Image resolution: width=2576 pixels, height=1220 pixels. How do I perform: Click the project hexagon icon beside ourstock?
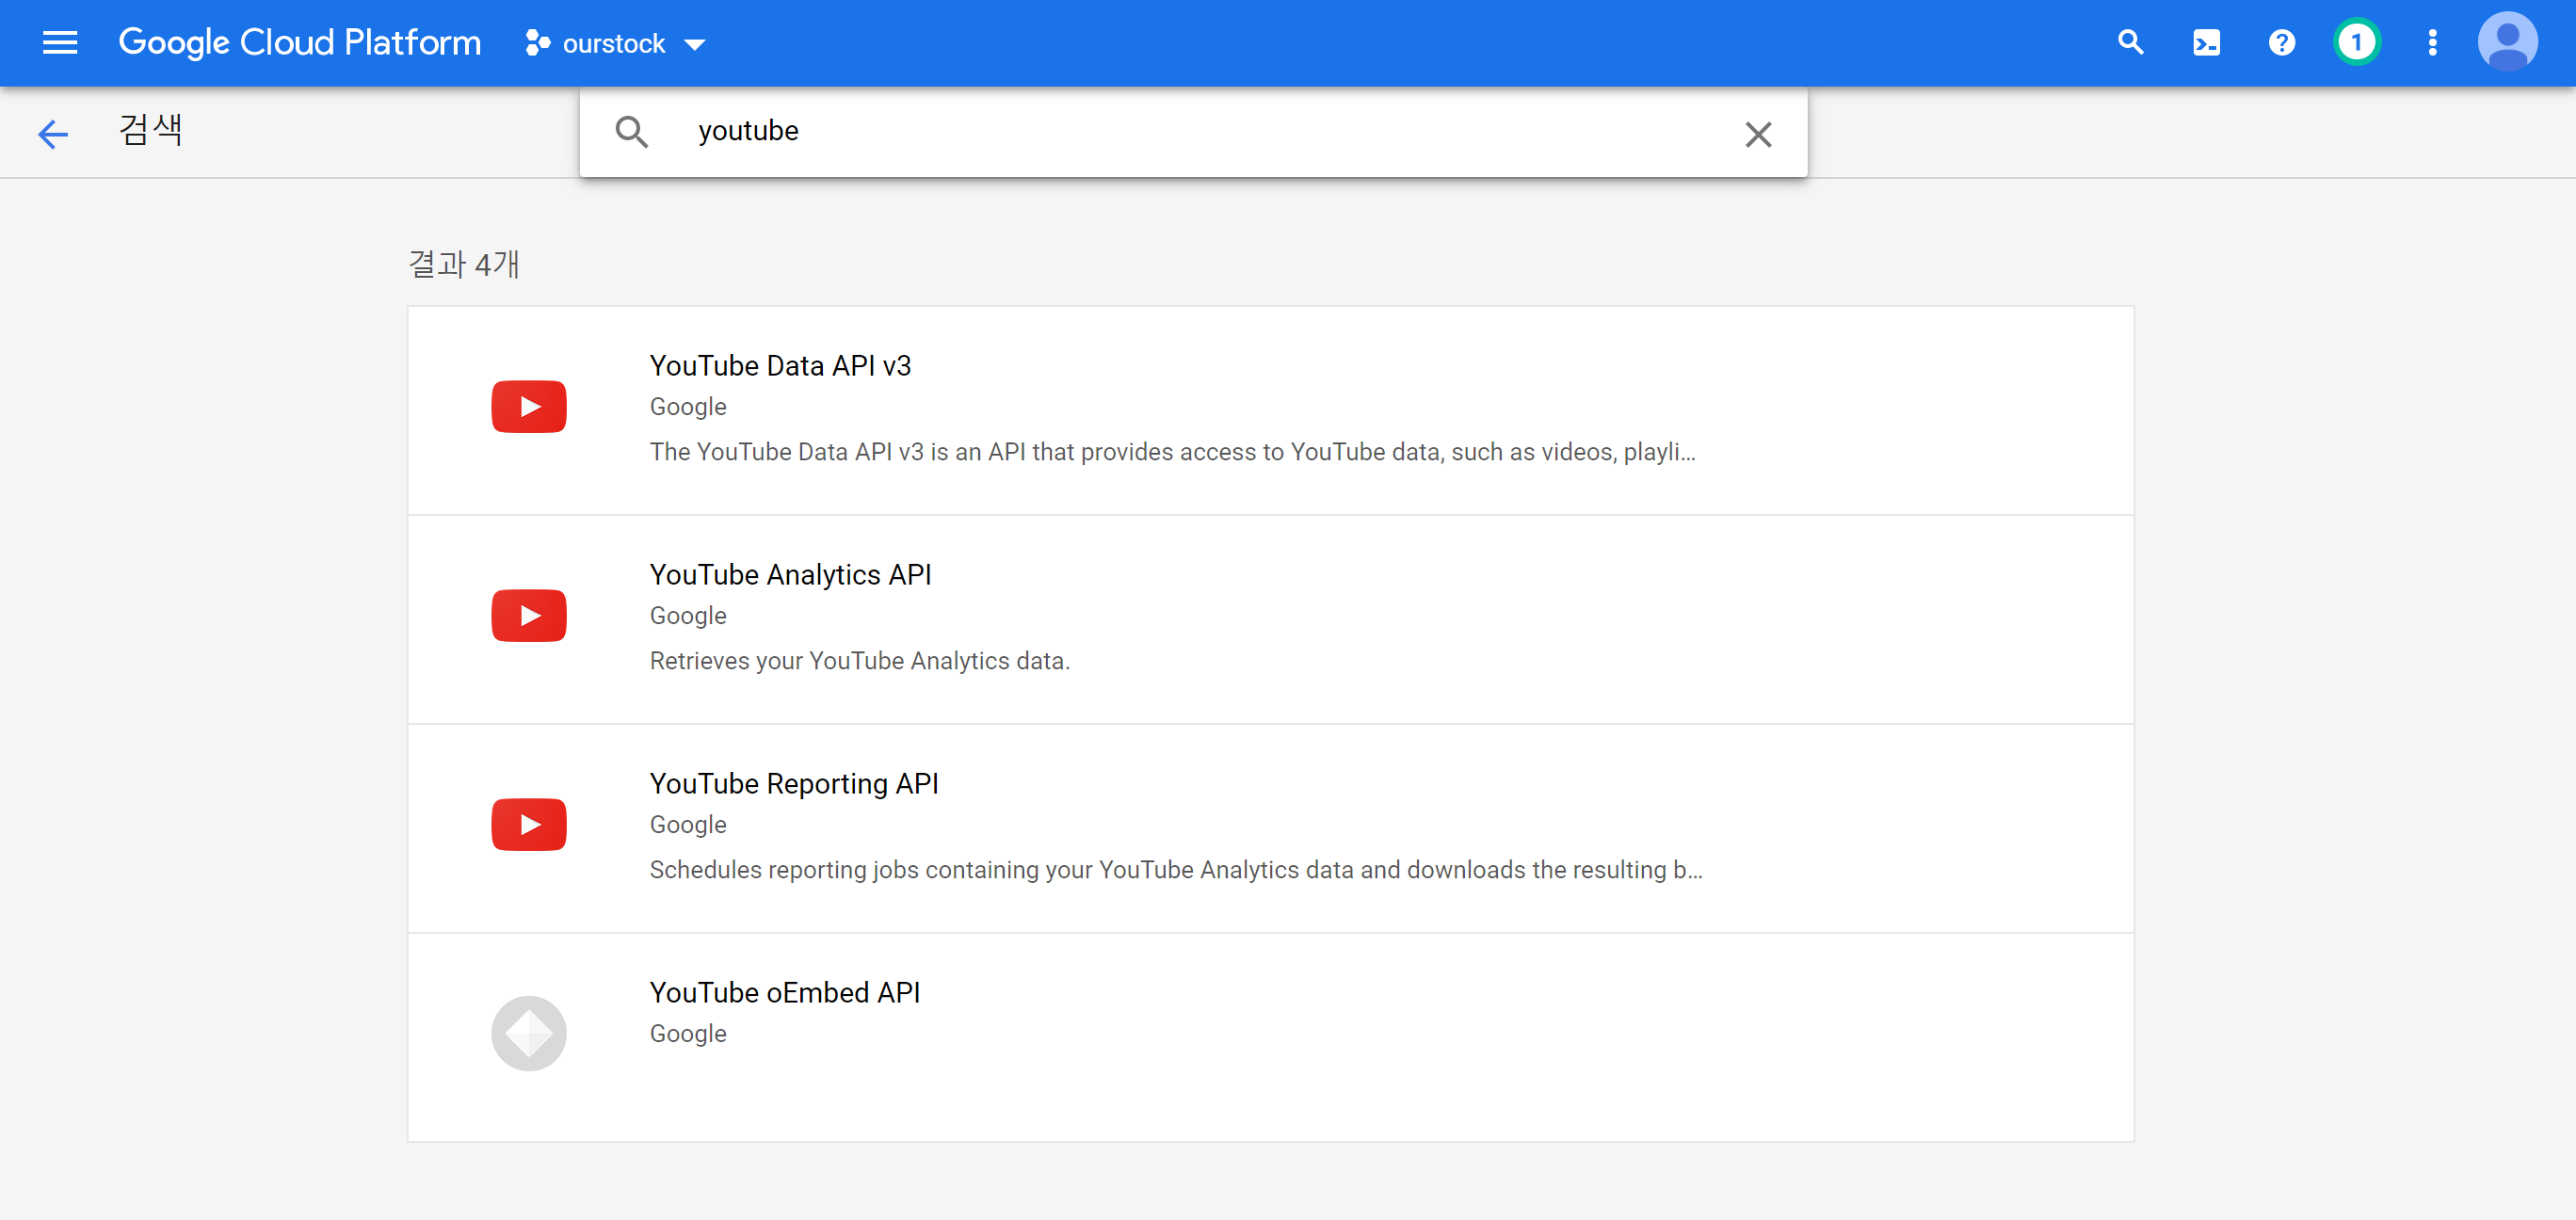click(x=538, y=43)
